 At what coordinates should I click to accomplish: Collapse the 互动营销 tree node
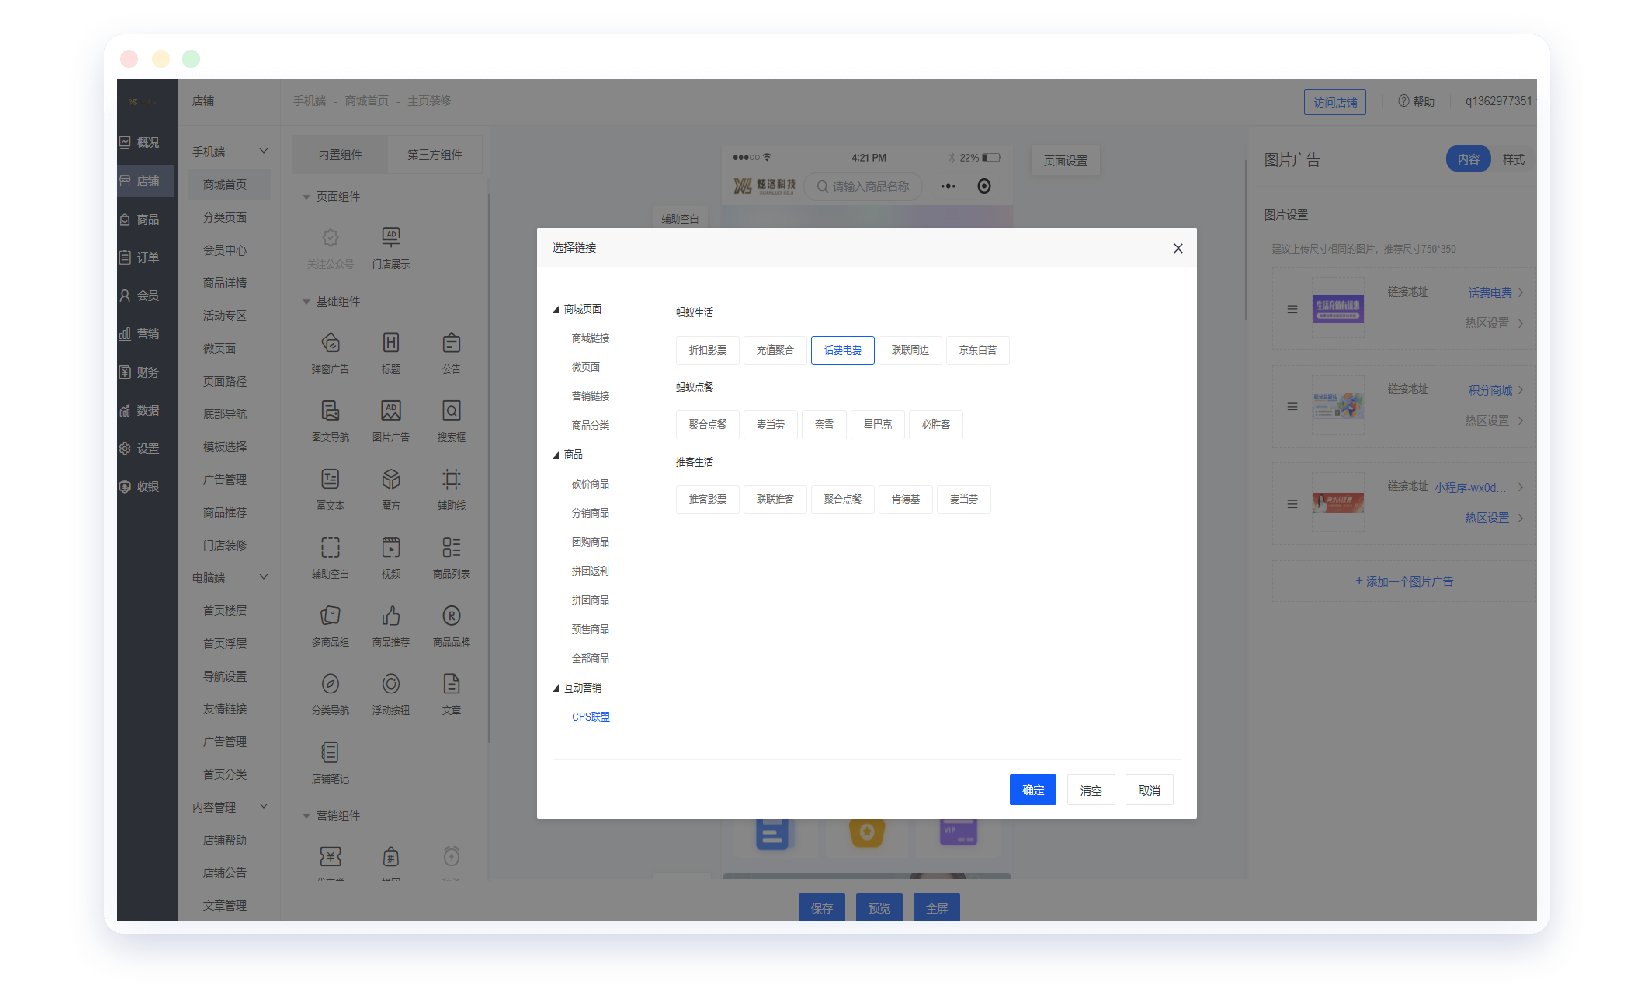tap(556, 688)
